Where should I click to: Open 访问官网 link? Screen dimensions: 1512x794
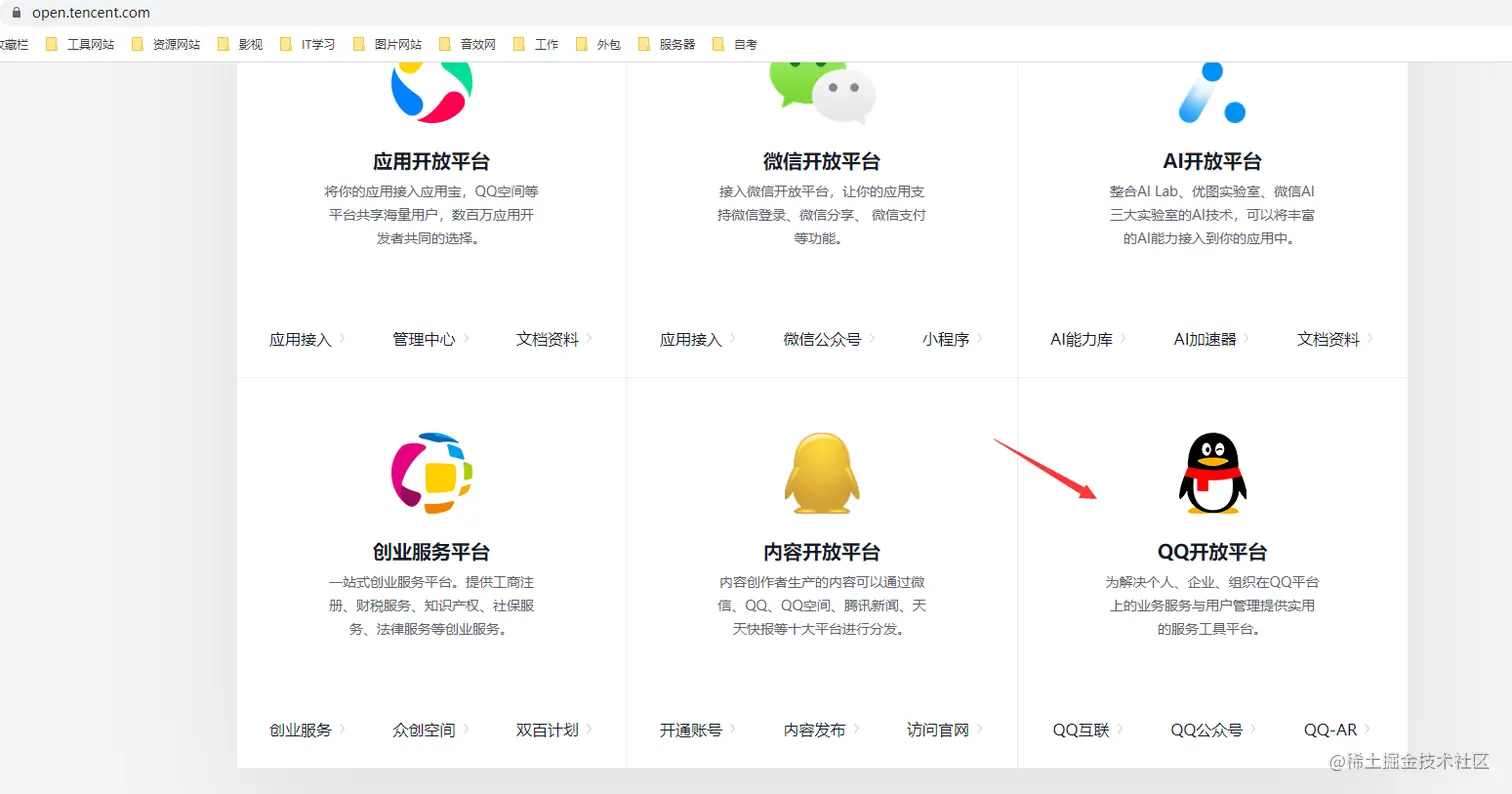point(945,730)
